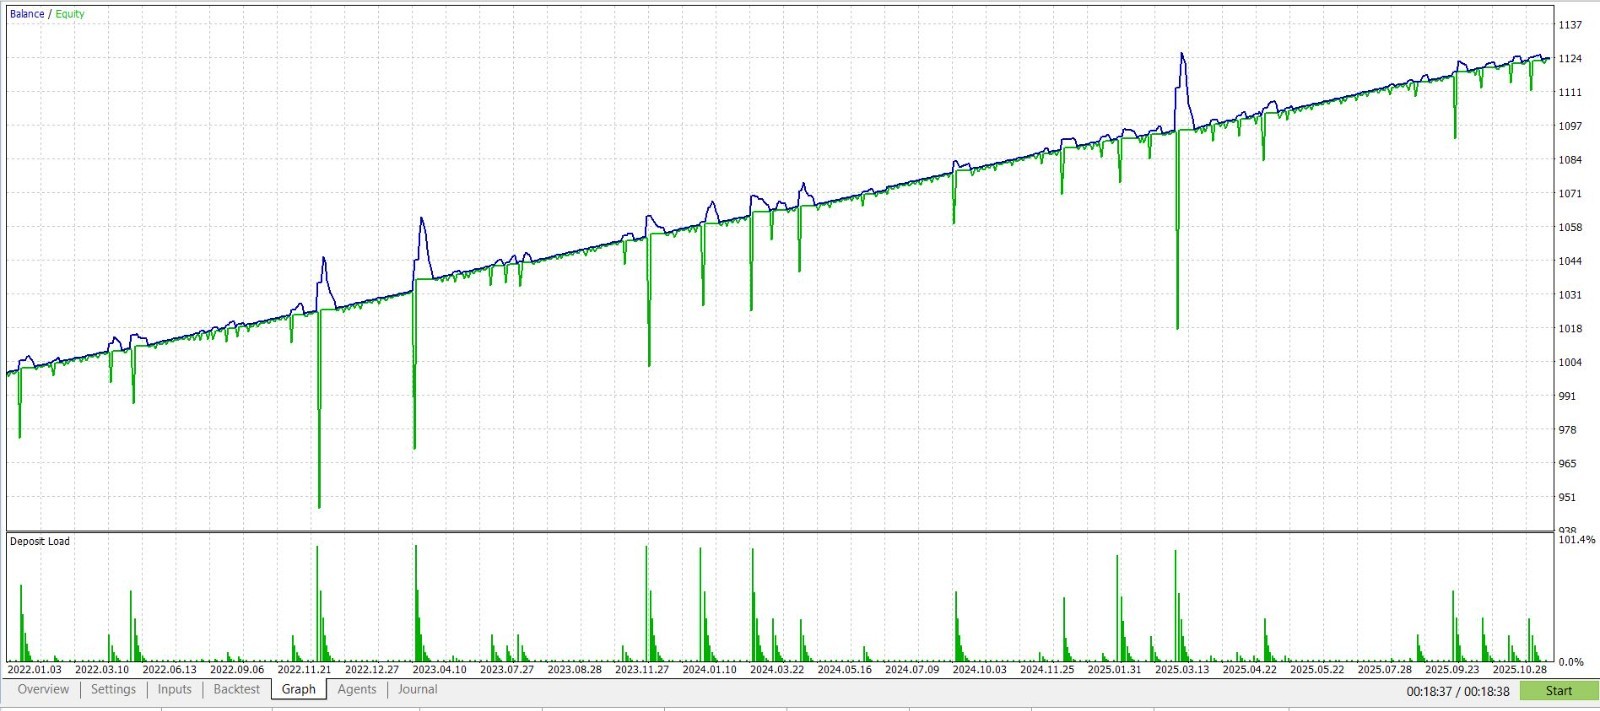The width and height of the screenshot is (1600, 711).
Task: Show the Journal tab
Action: [418, 689]
